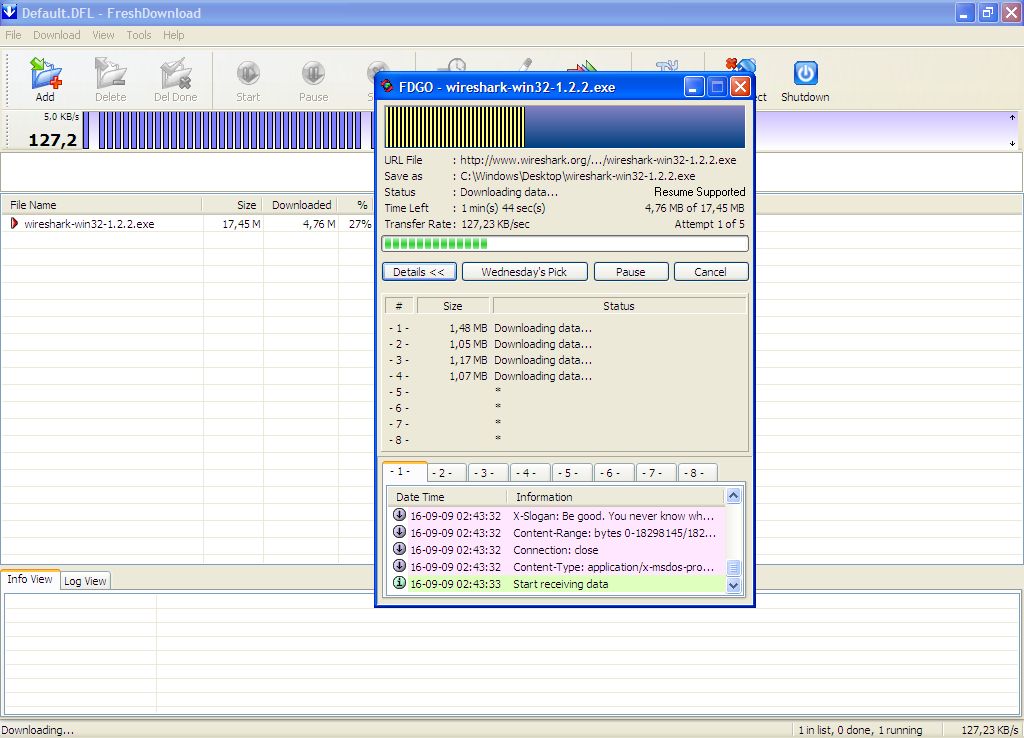Open the Help menu
The image size is (1024, 738).
pyautogui.click(x=174, y=35)
